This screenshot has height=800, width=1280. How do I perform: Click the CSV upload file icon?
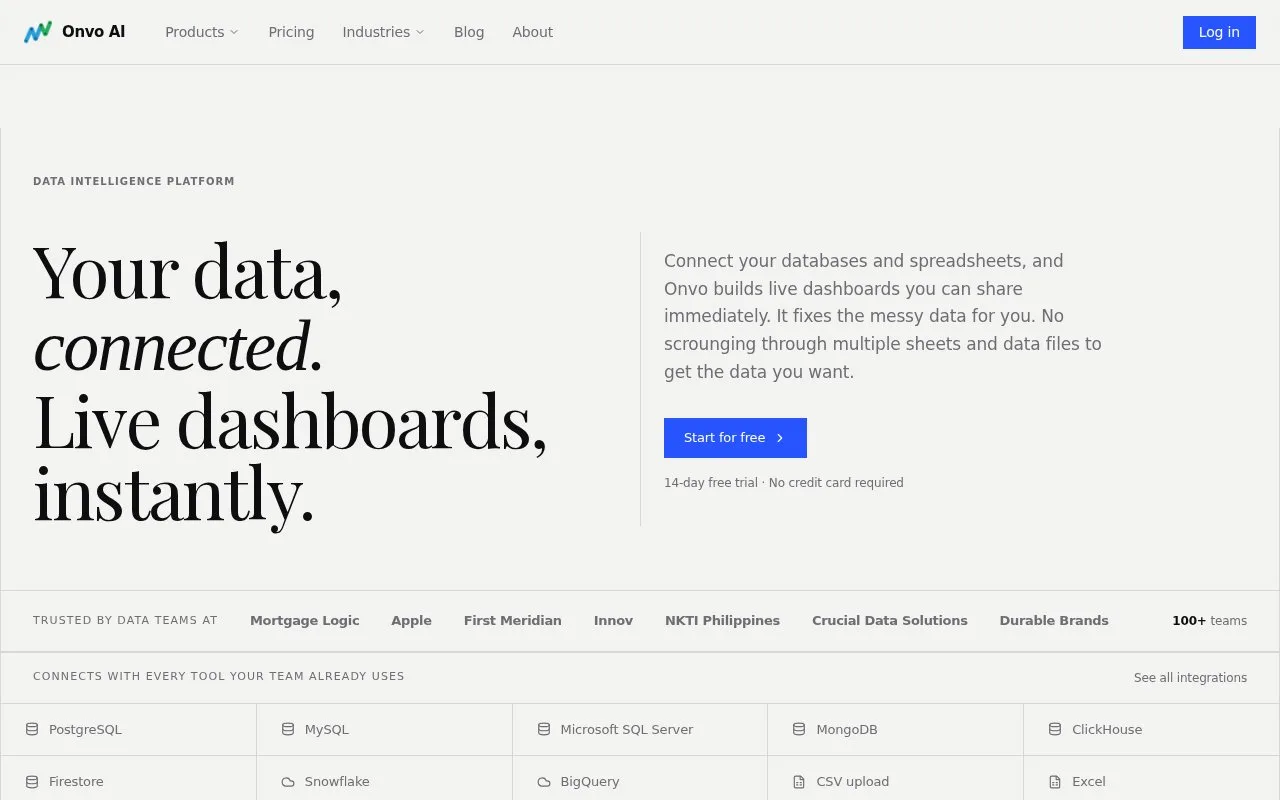799,781
